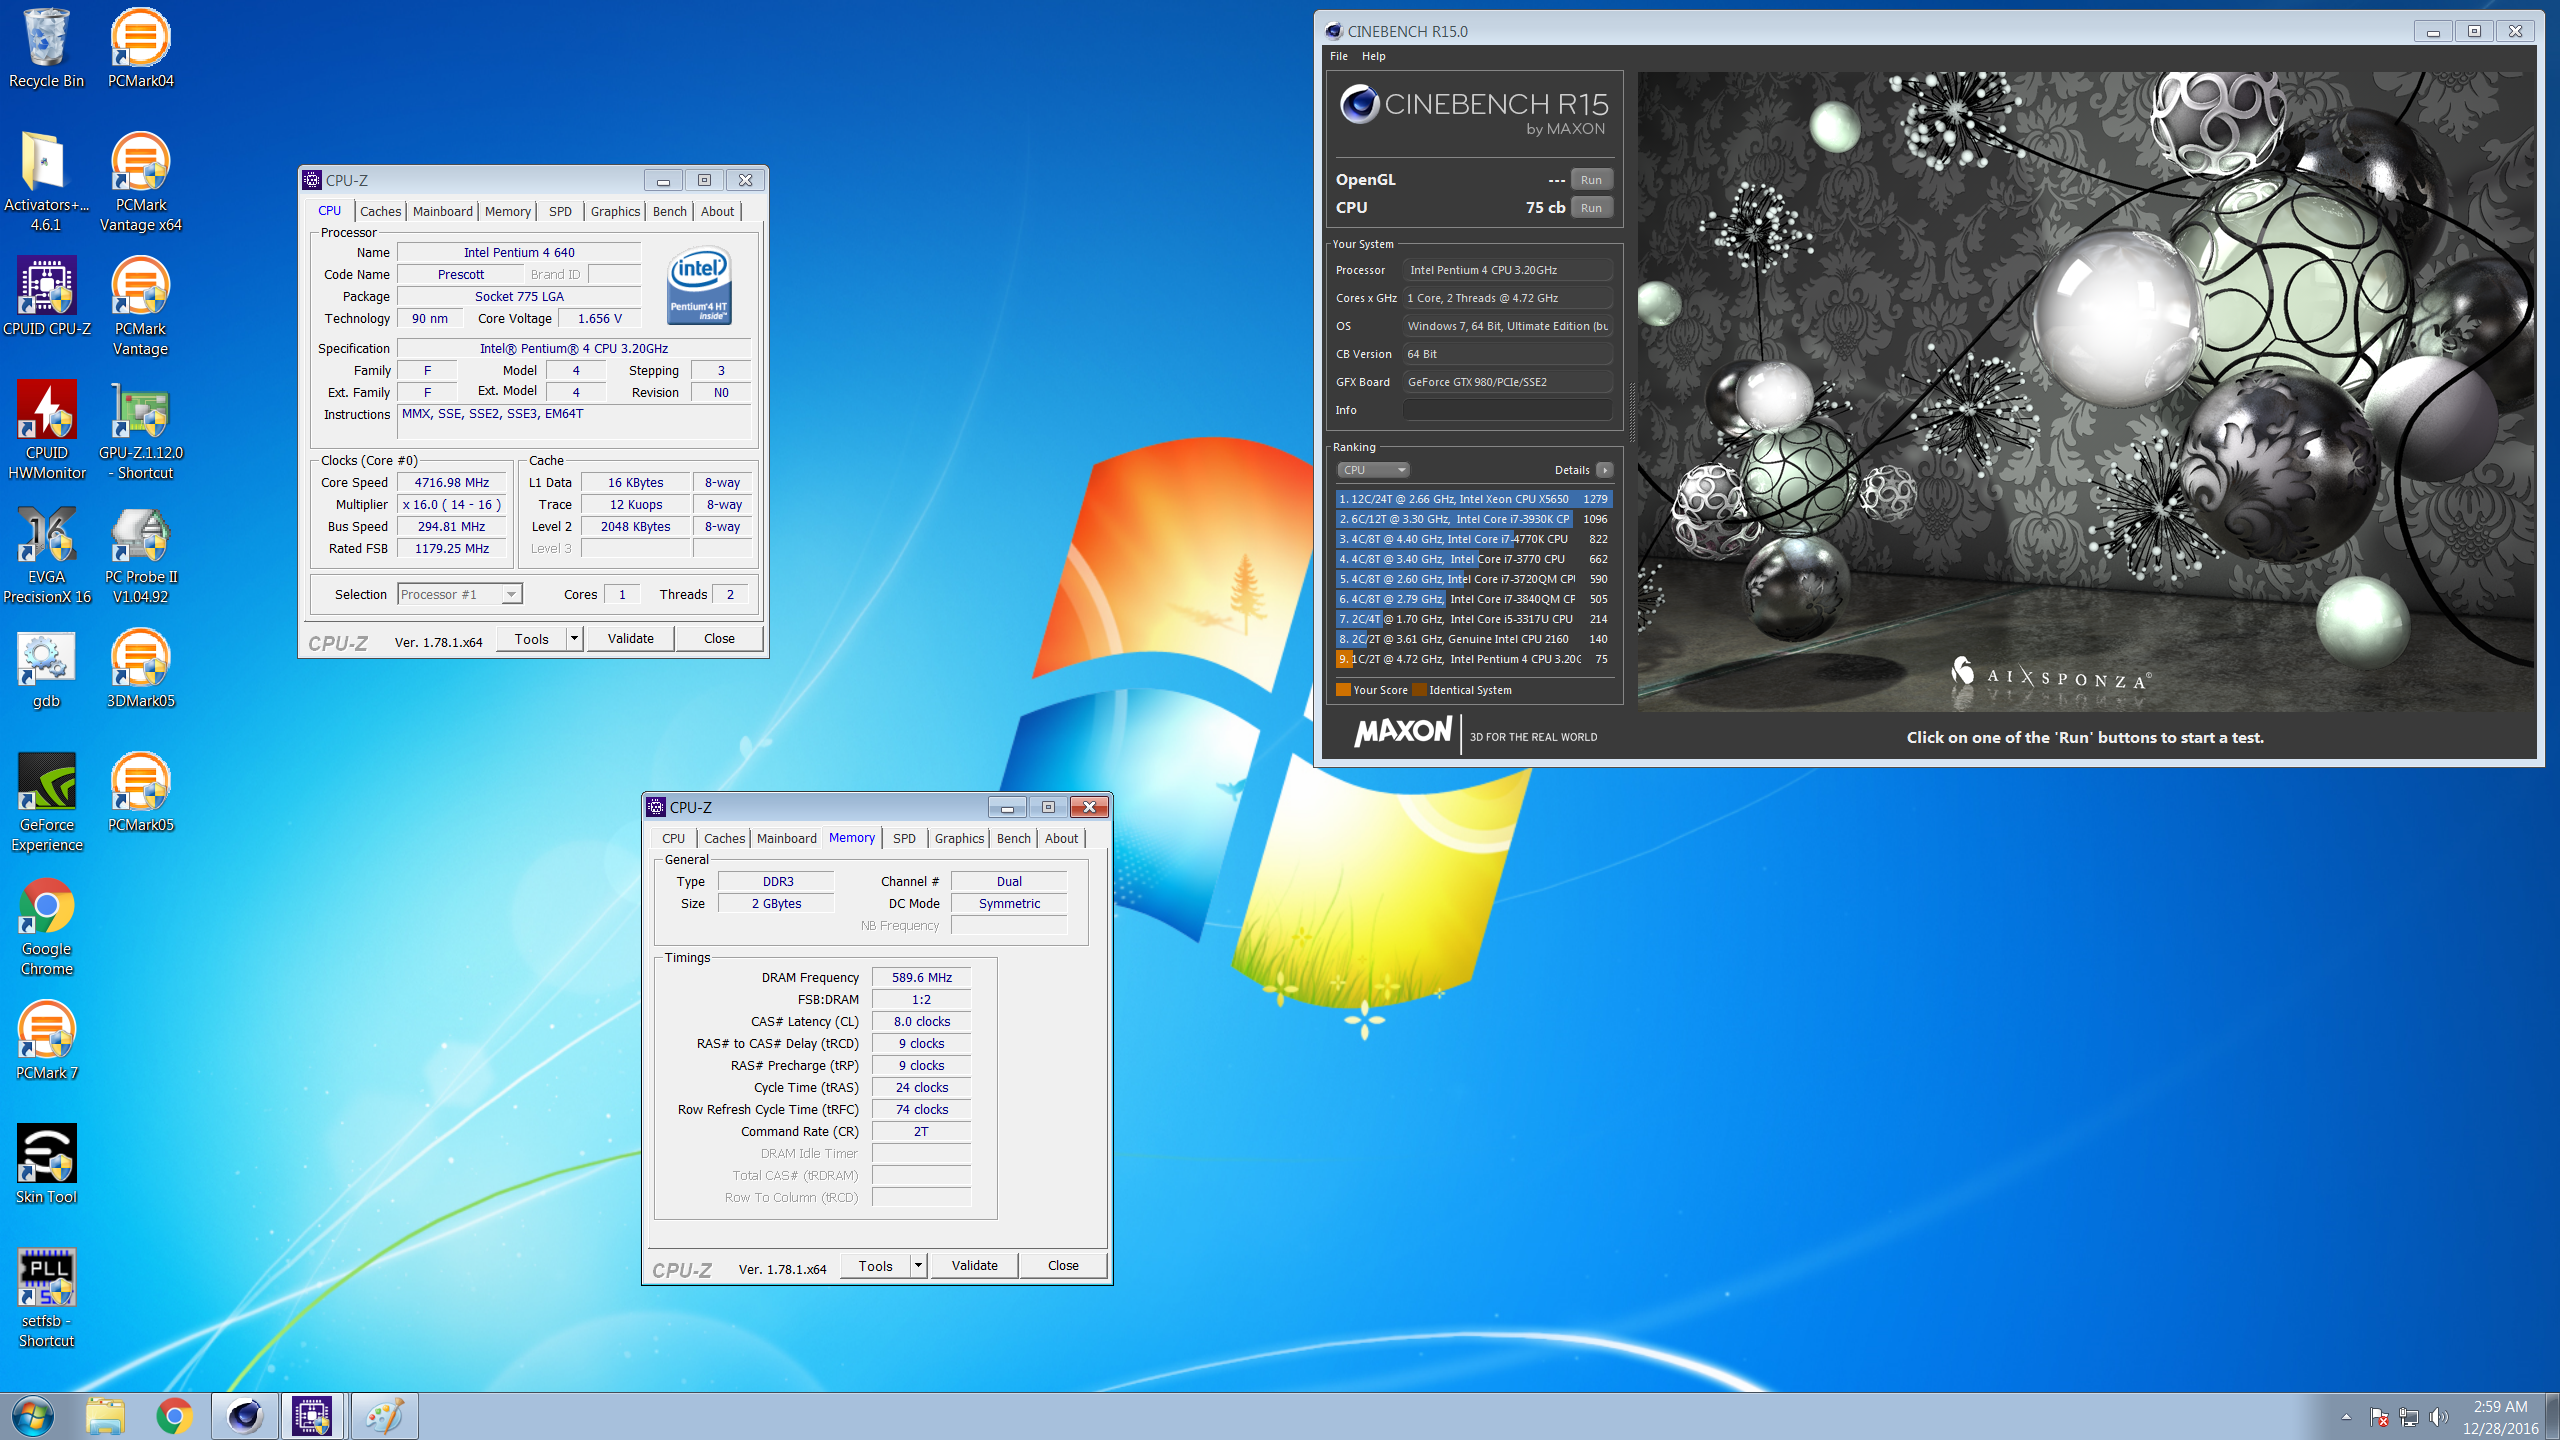2560x1440 pixels.
Task: Launch the setfsb shortcut icon
Action: 46,1298
